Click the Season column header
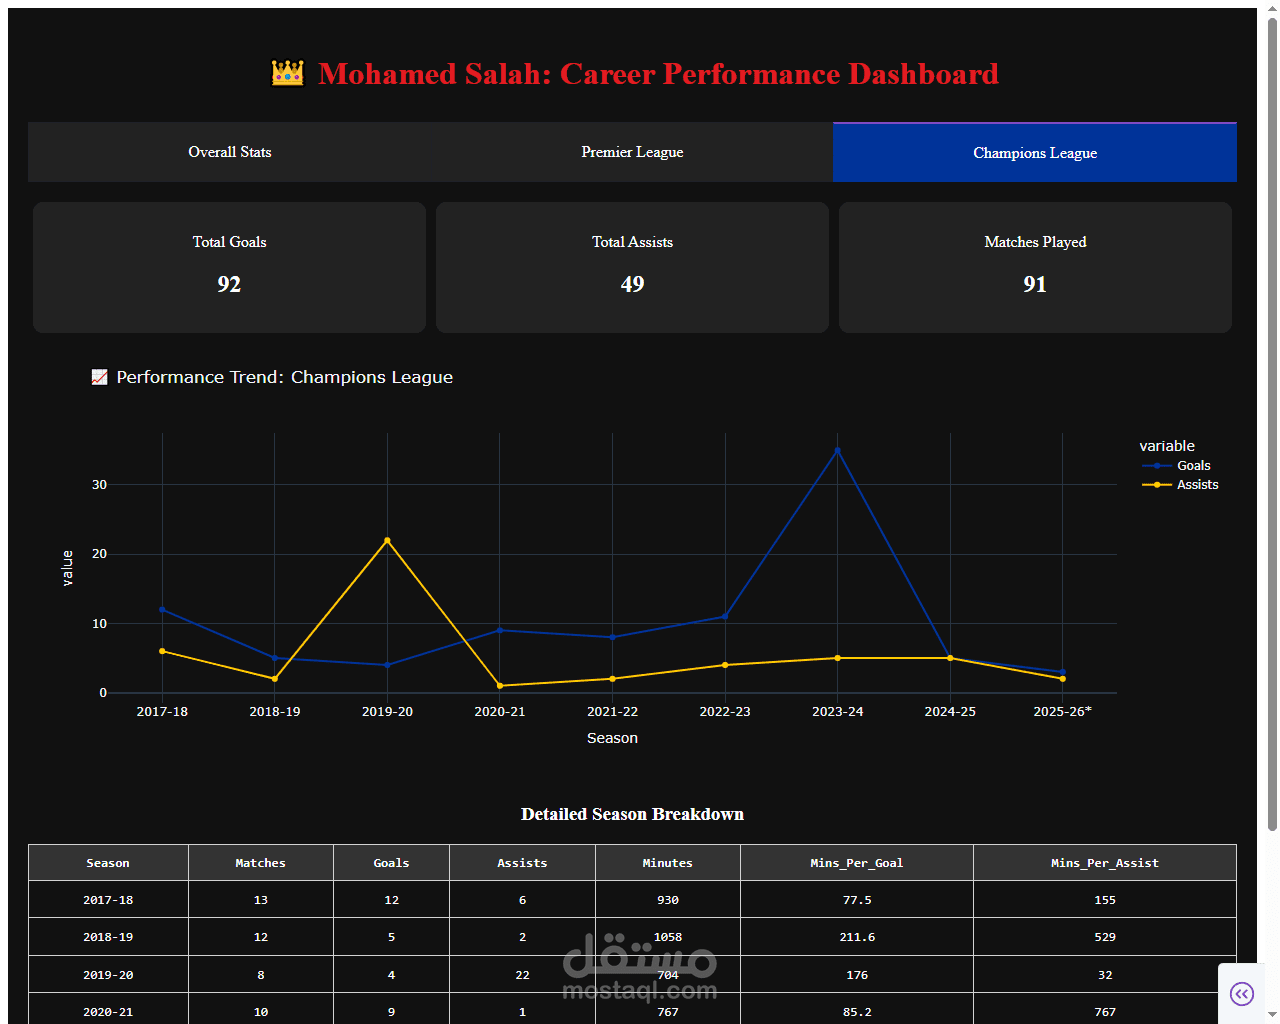This screenshot has height=1024, width=1280. pyautogui.click(x=108, y=863)
